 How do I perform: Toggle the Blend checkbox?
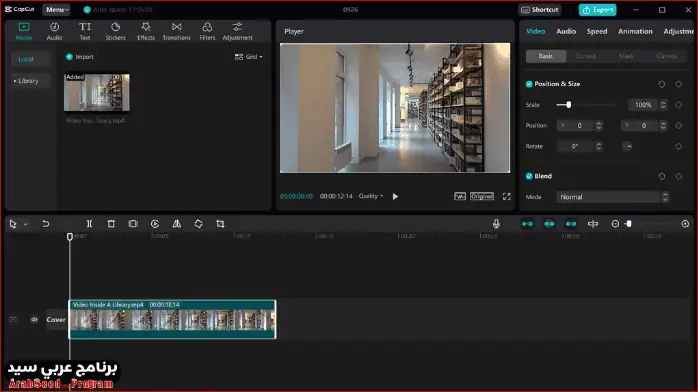pyautogui.click(x=529, y=176)
